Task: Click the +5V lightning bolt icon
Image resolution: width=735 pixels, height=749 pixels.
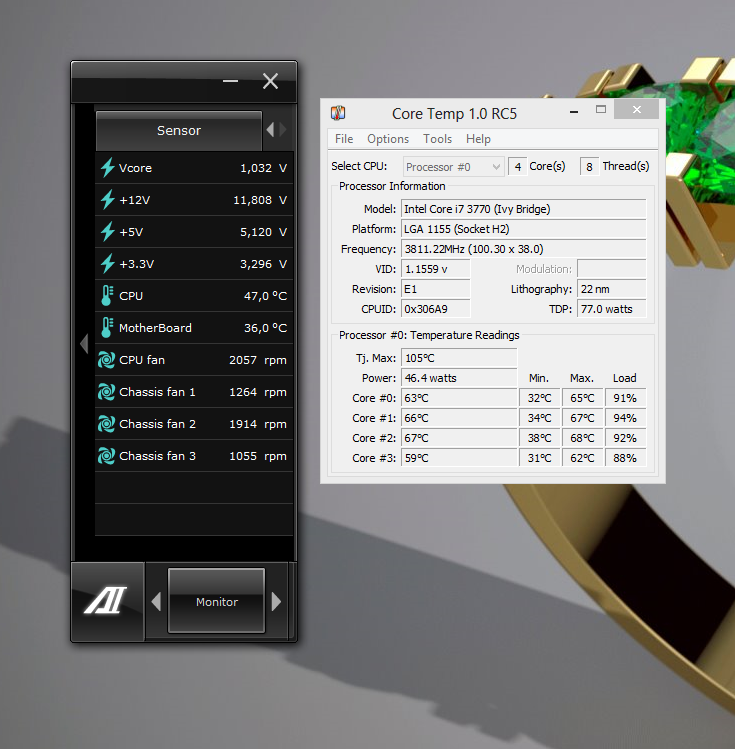Action: 107,232
